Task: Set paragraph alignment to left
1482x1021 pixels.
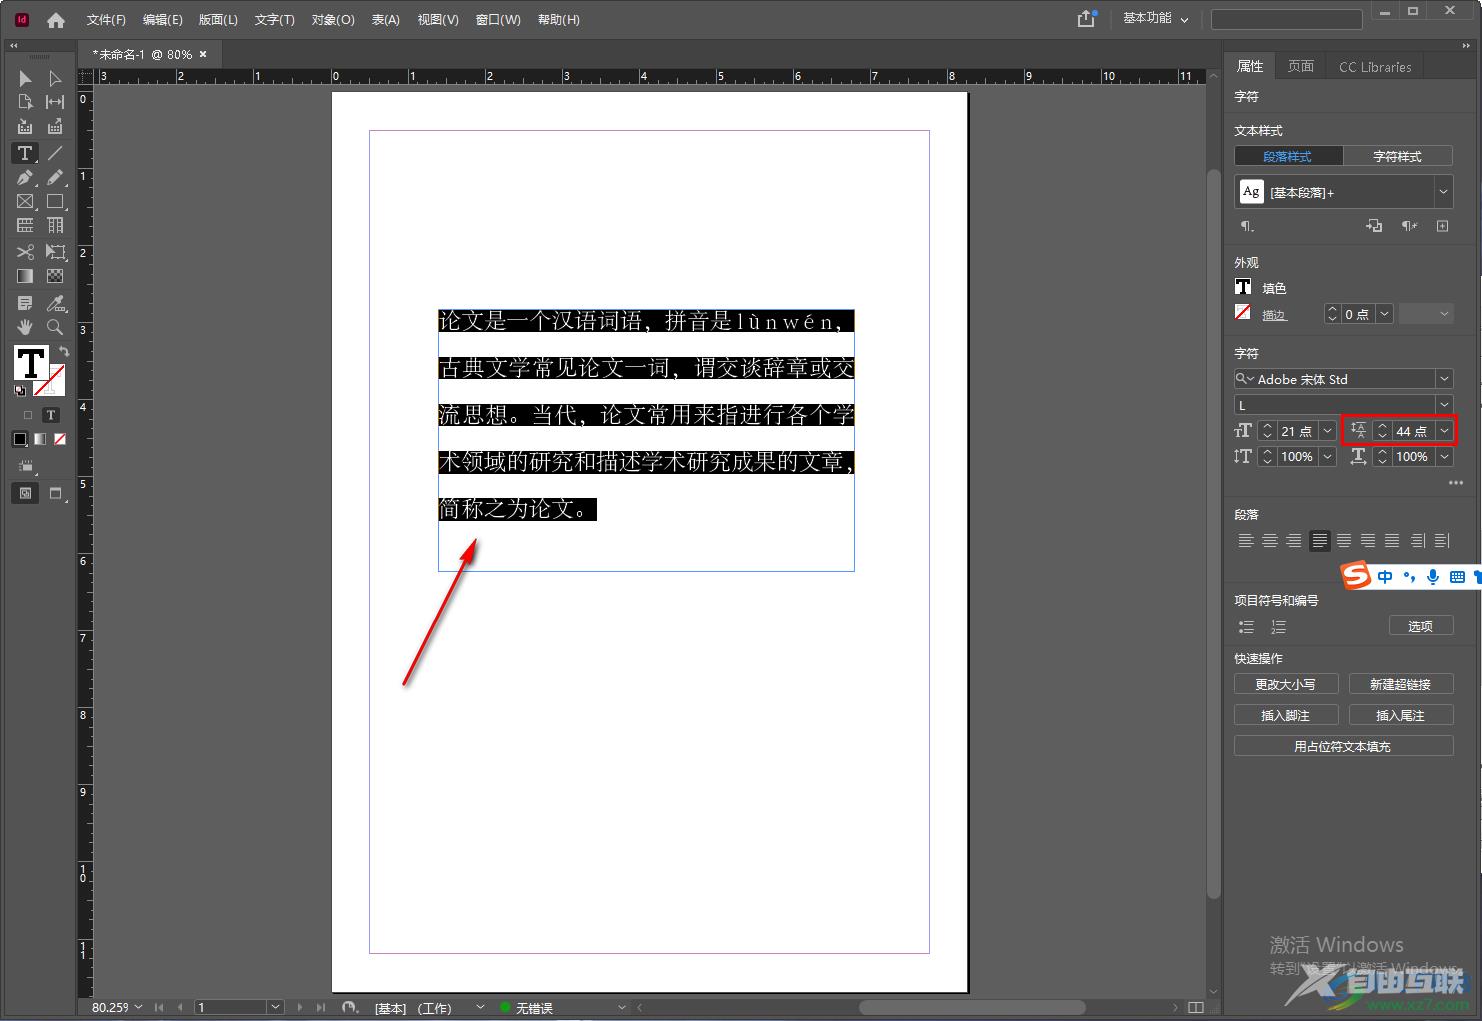Action: 1246,541
